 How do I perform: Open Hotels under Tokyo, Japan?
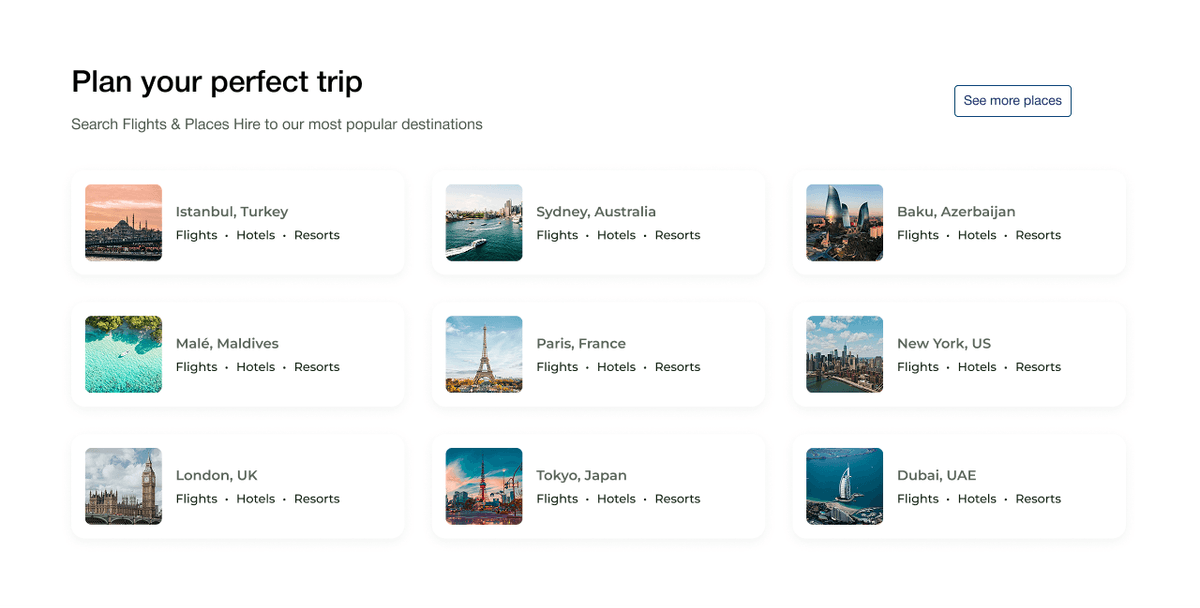tap(616, 500)
